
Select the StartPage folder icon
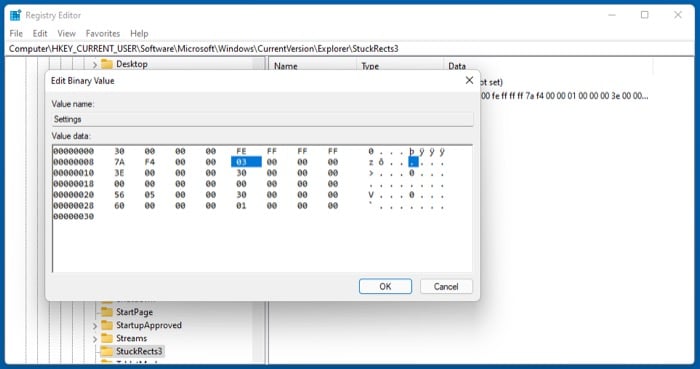[107, 312]
